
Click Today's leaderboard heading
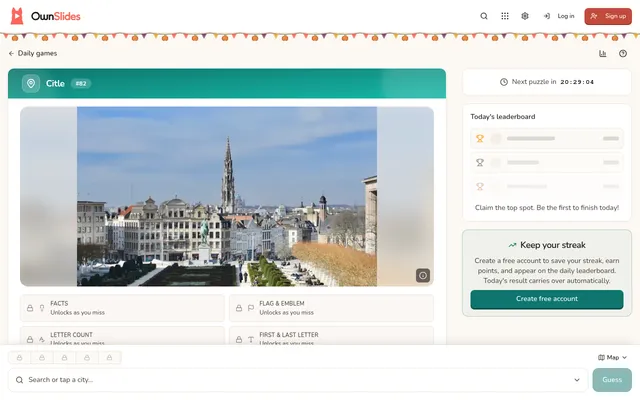502,117
